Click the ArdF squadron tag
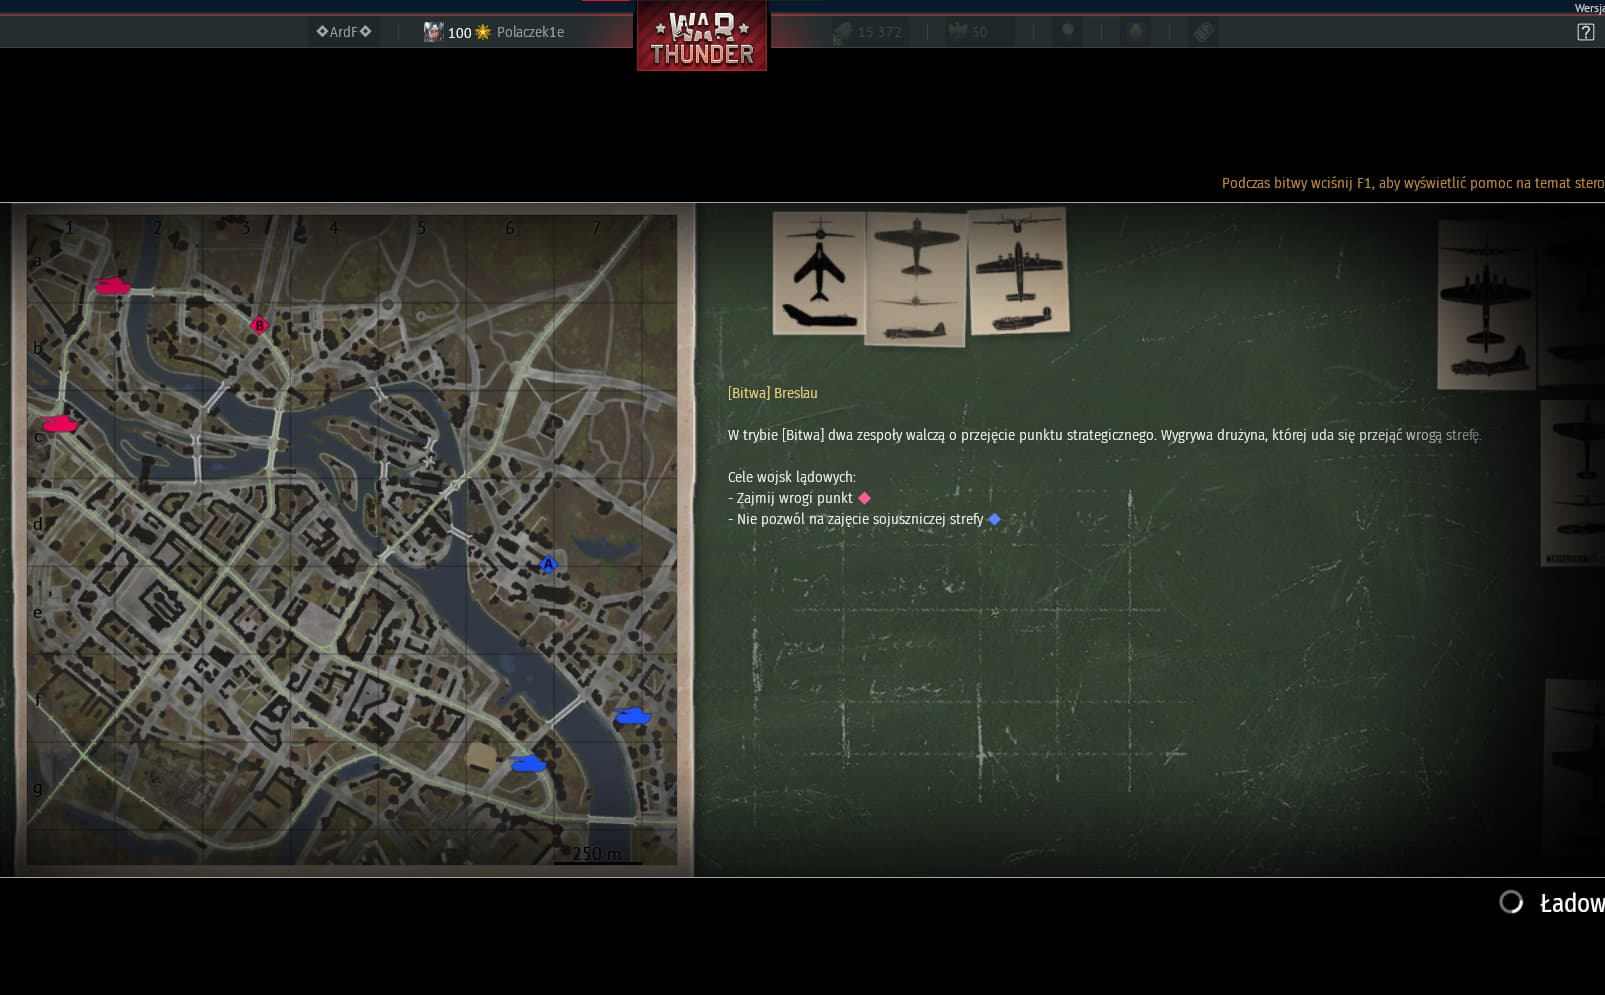 (x=343, y=32)
